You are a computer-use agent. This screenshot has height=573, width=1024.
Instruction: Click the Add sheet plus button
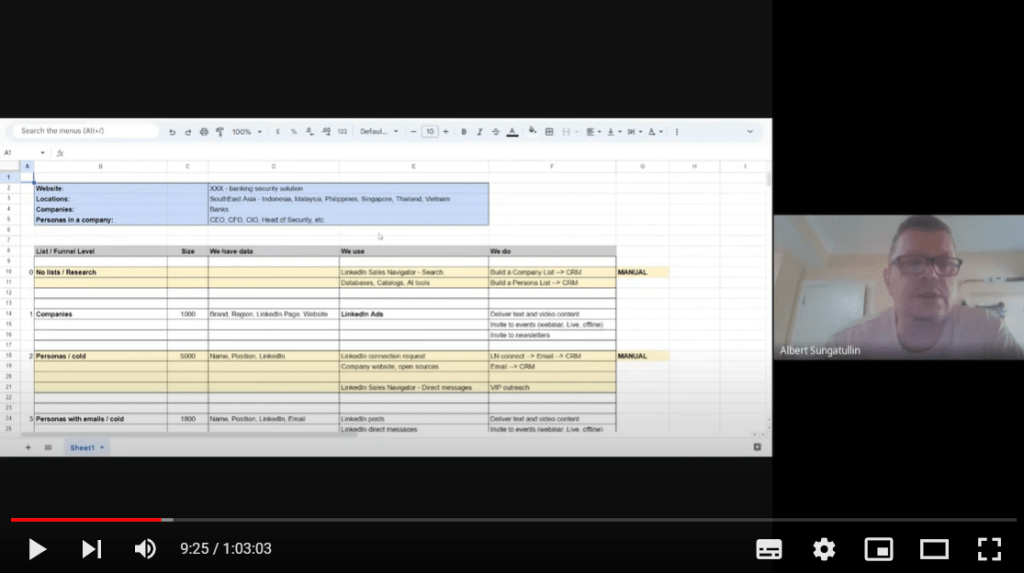(28, 447)
